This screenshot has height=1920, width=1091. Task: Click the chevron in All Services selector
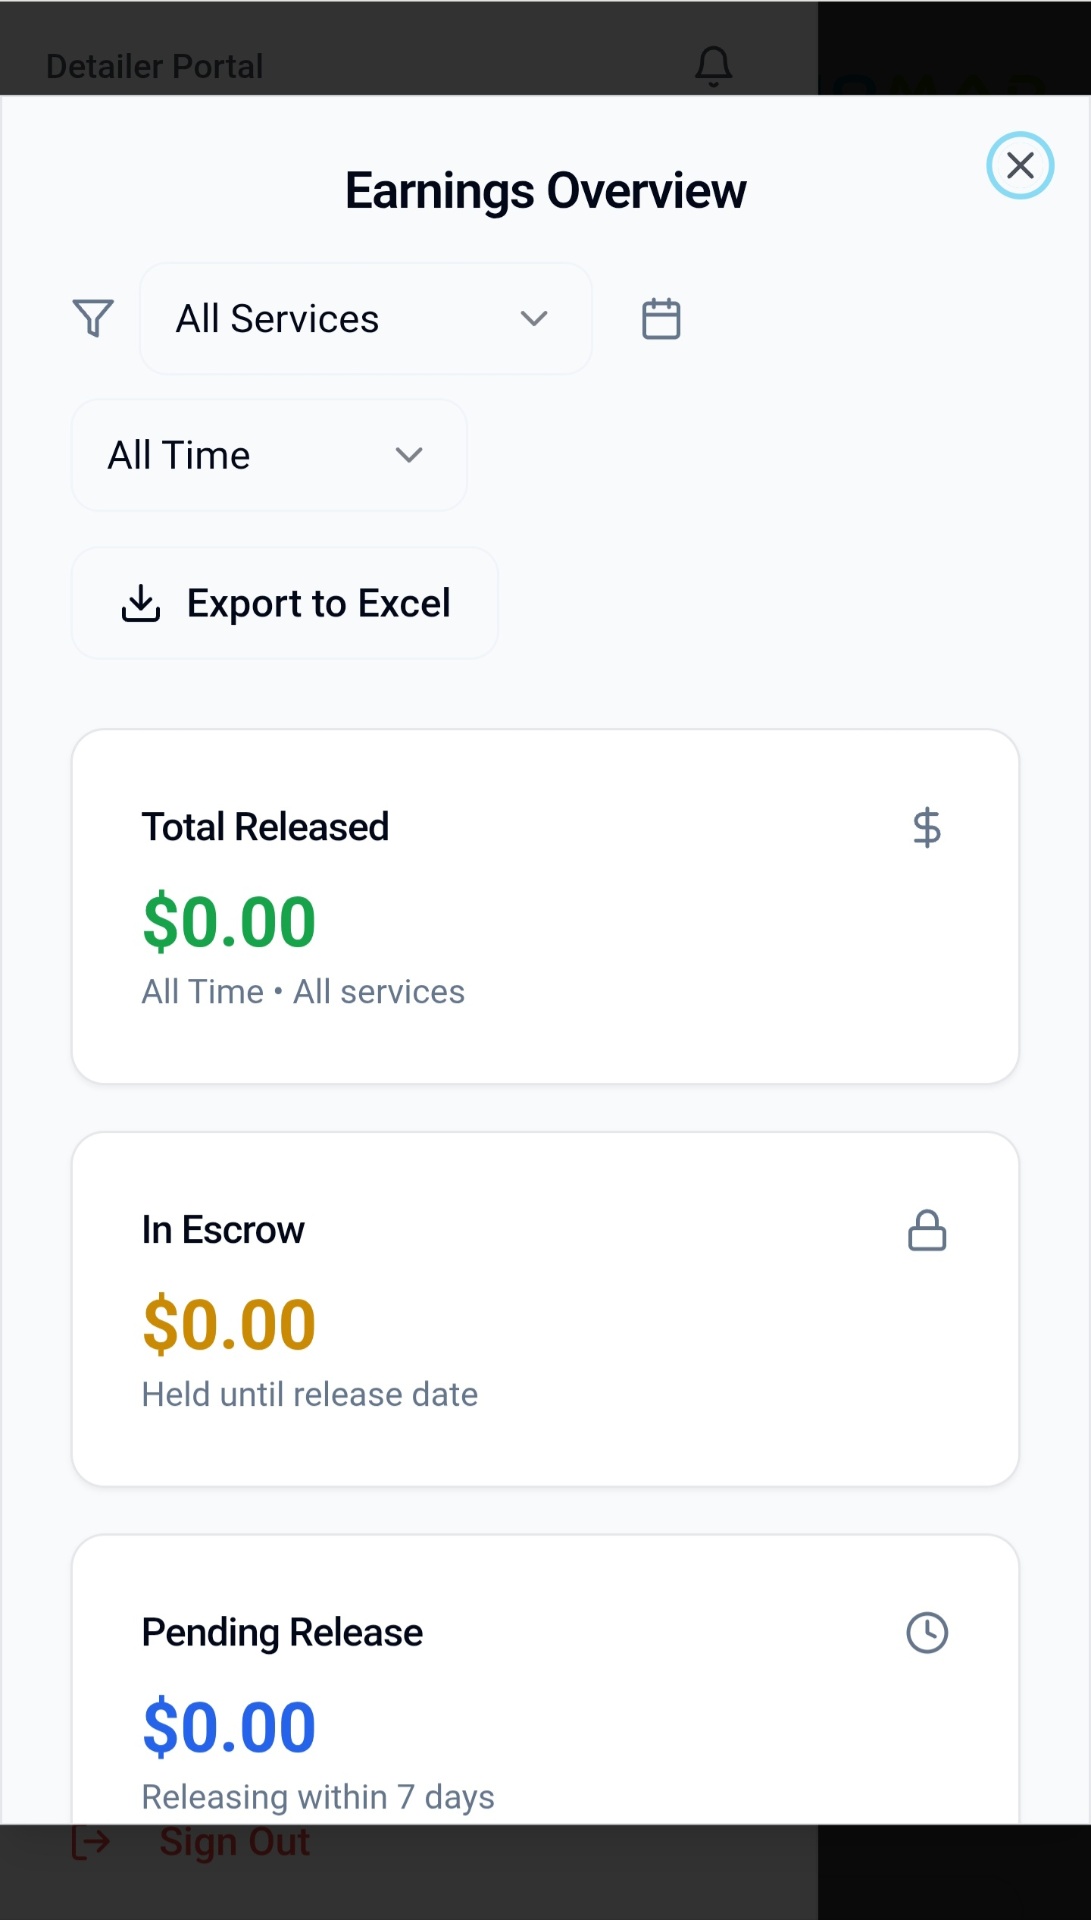coord(534,319)
